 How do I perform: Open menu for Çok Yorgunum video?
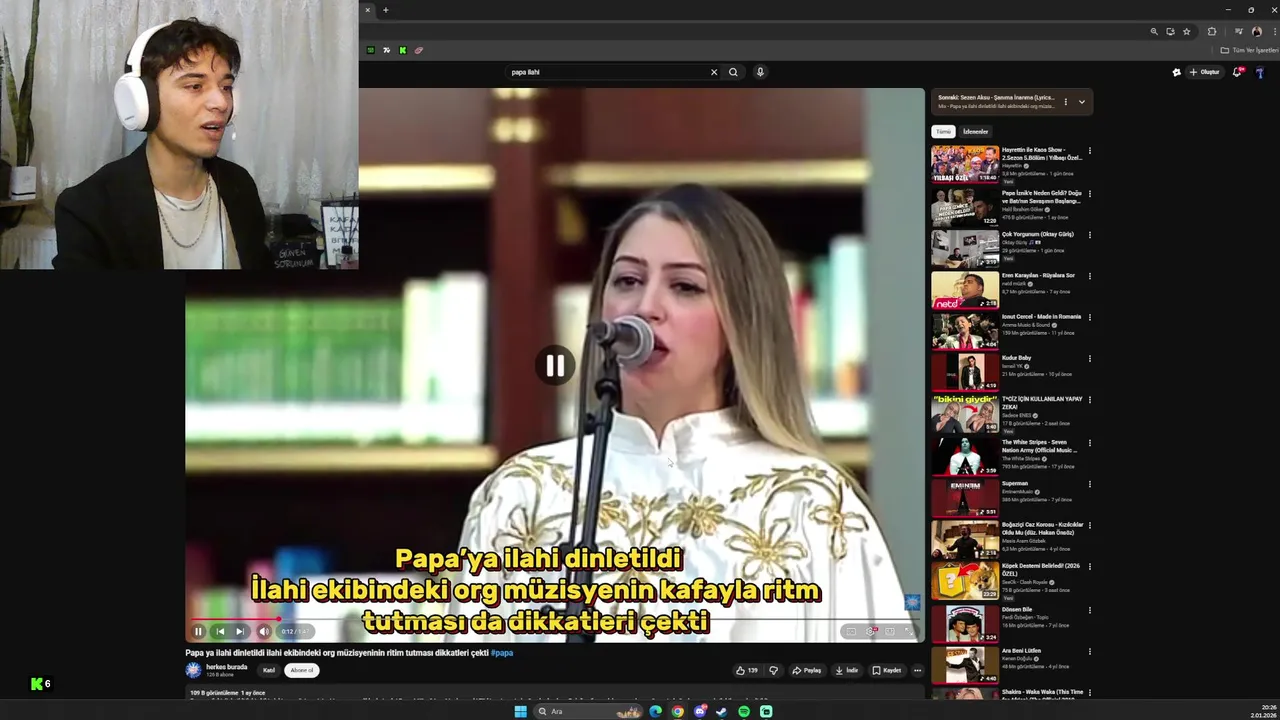1090,235
